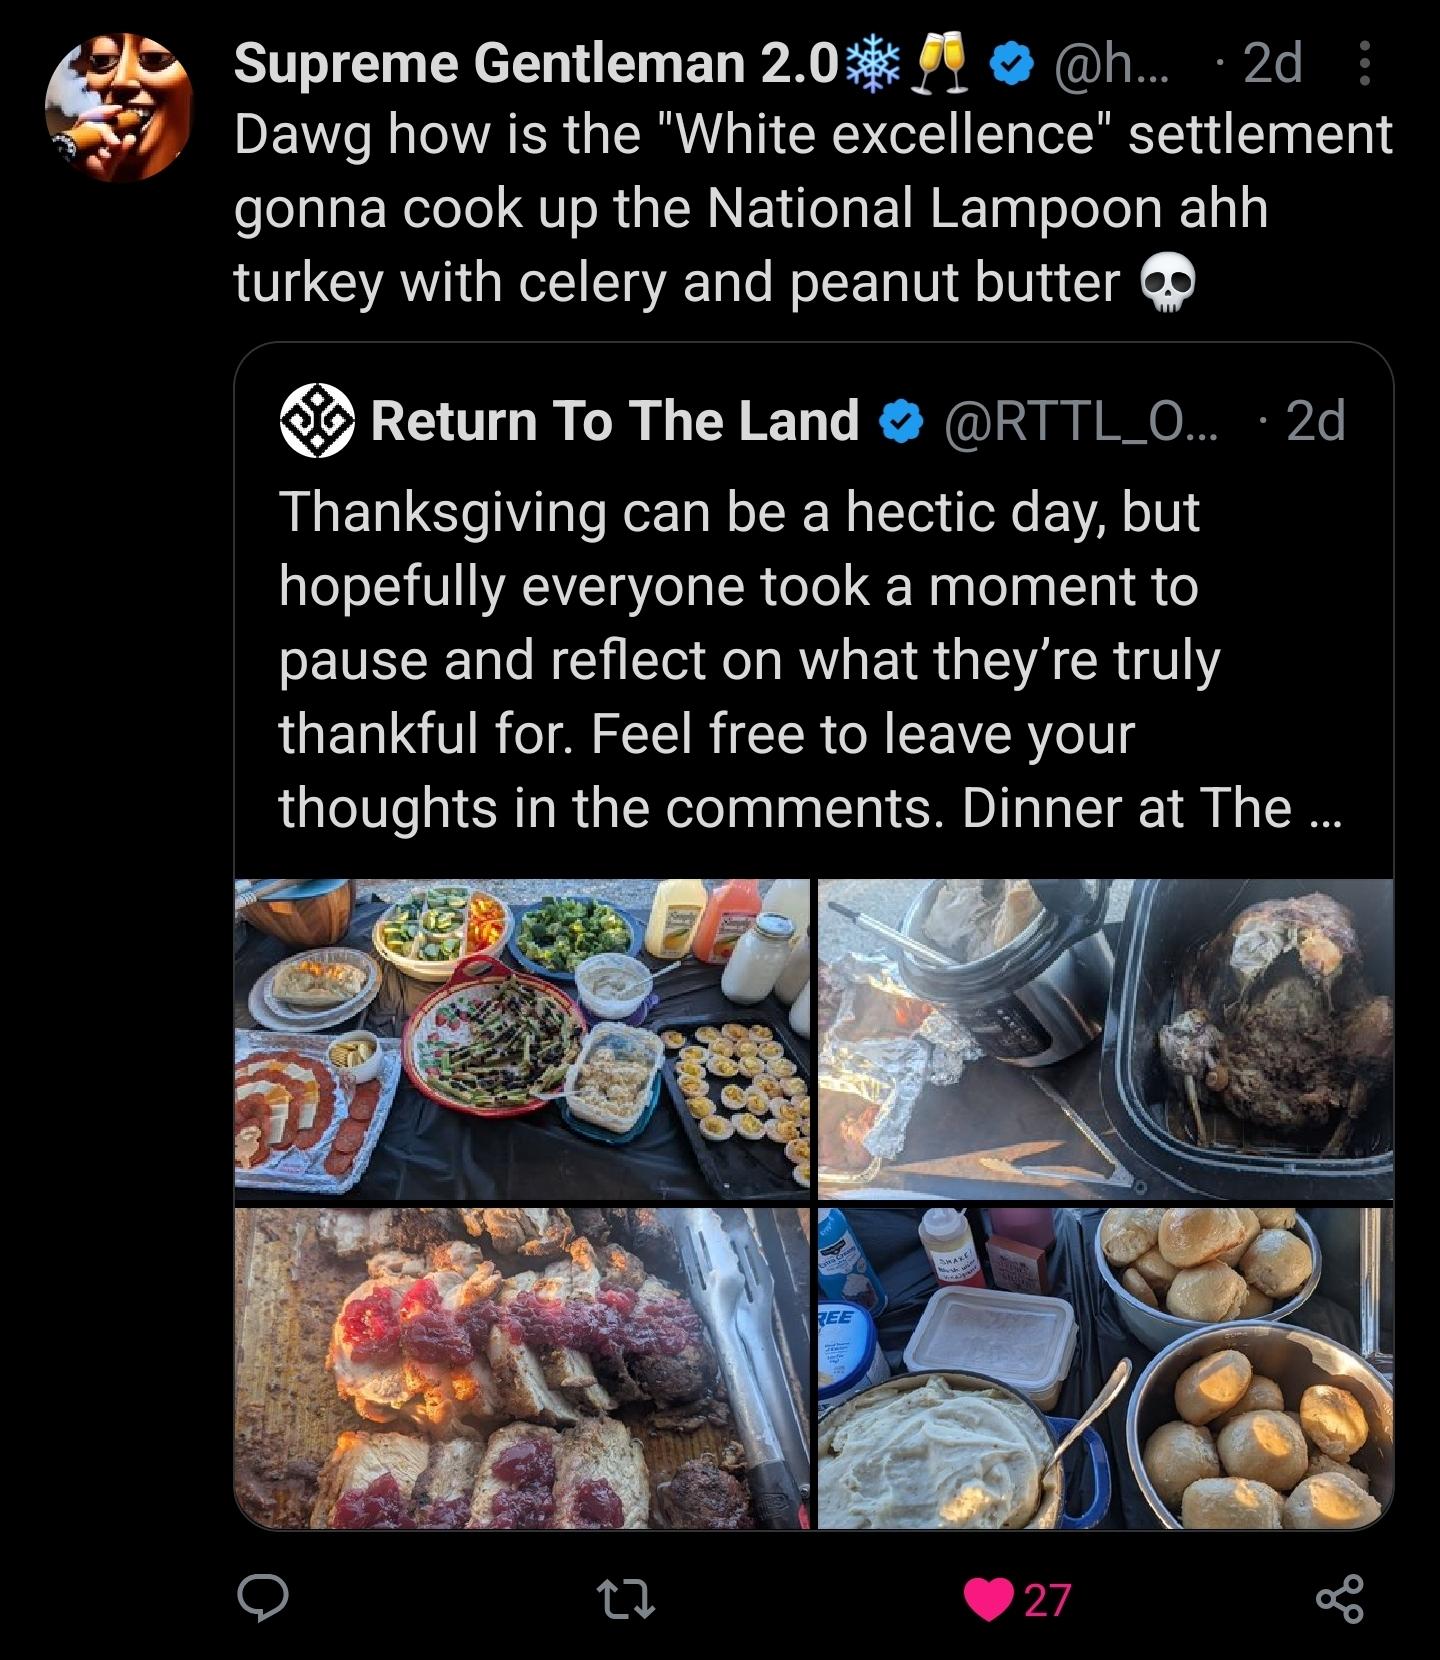Open the Supreme Gentleman 2.0 display name
This screenshot has width=1440, height=1660.
535,64
